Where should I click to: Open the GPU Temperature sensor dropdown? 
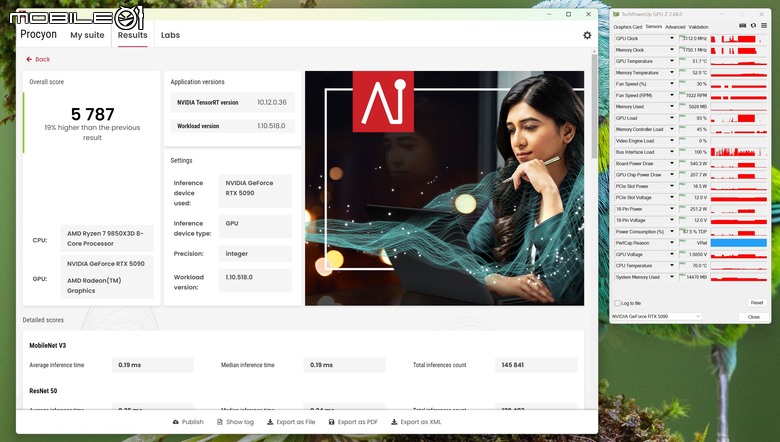click(672, 61)
